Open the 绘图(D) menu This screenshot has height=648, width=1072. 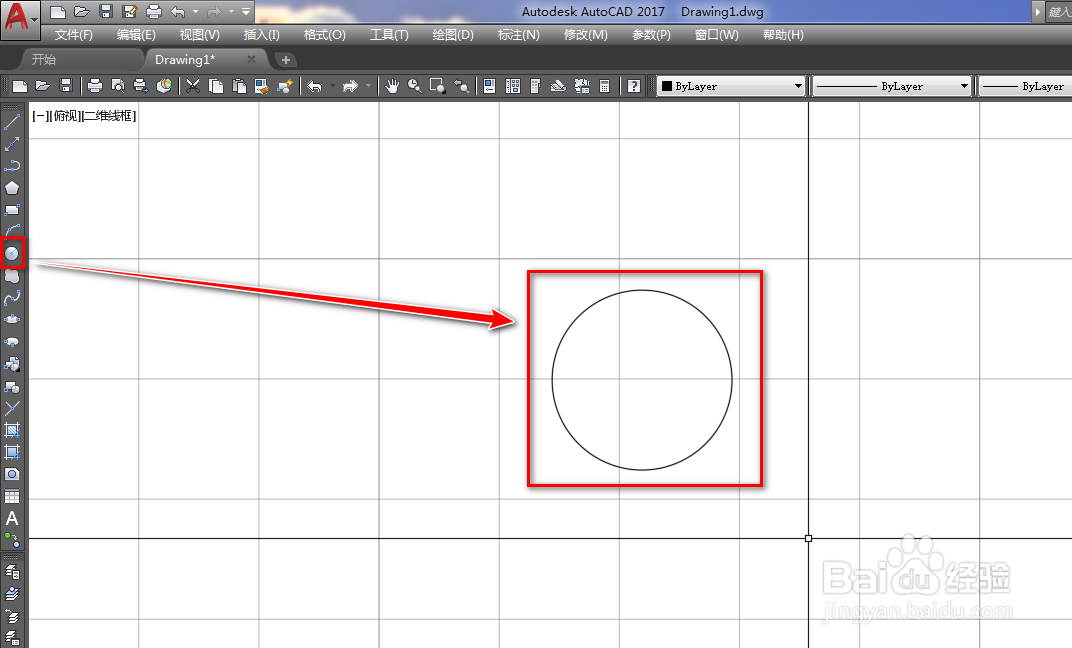coord(453,35)
